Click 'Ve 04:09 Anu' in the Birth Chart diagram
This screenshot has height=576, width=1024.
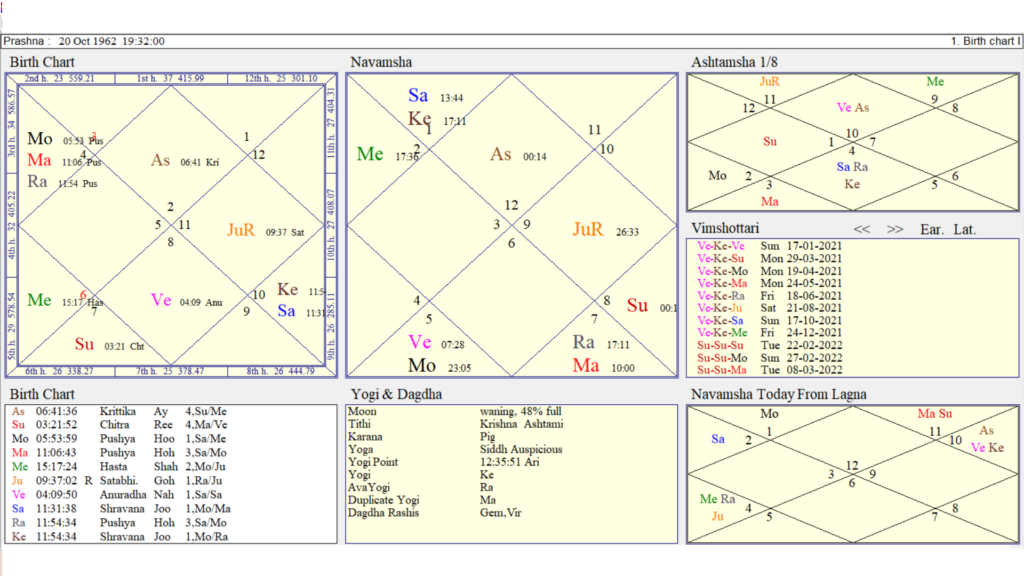[187, 300]
